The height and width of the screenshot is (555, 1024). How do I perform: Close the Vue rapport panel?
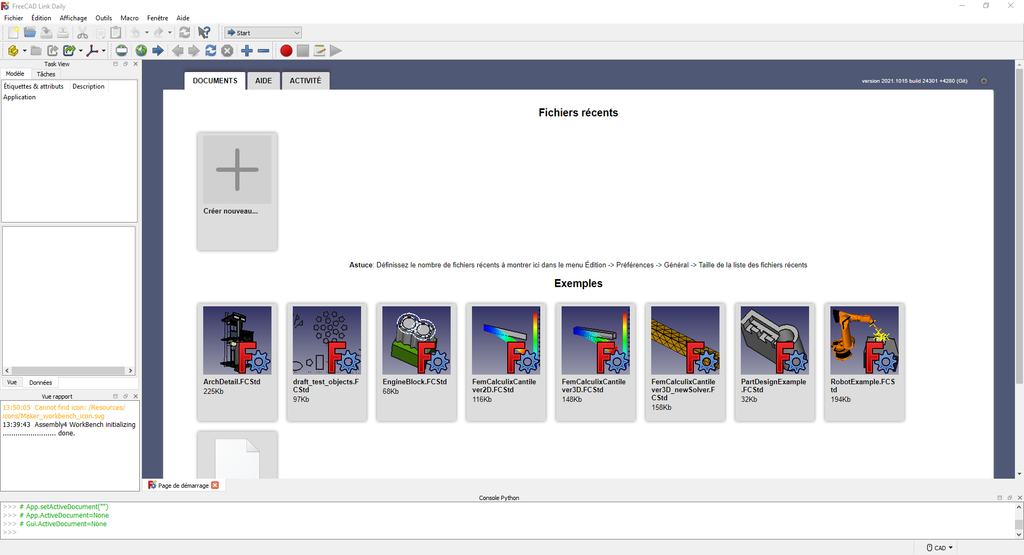tap(136, 396)
